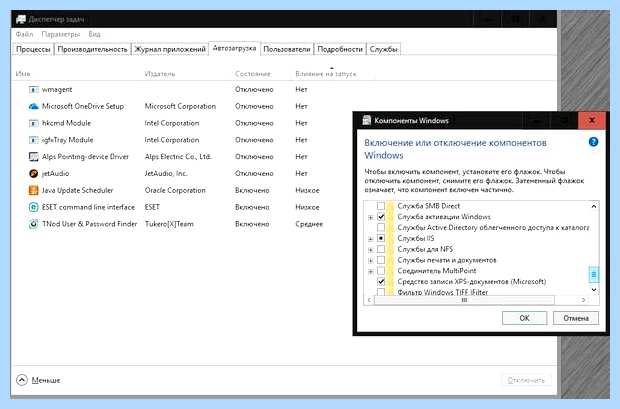Screen dimensions: 620x409
Task: Click the vertical scrollbar thumb in components list
Action: 594,274
